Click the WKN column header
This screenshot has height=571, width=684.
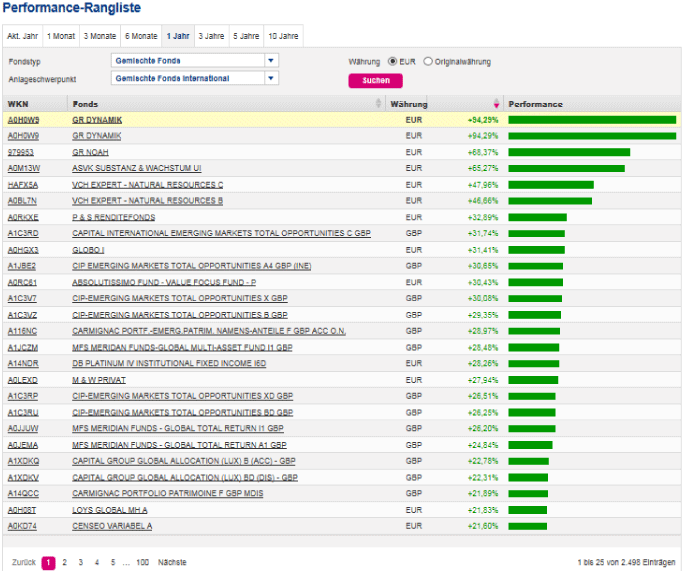click(x=18, y=104)
